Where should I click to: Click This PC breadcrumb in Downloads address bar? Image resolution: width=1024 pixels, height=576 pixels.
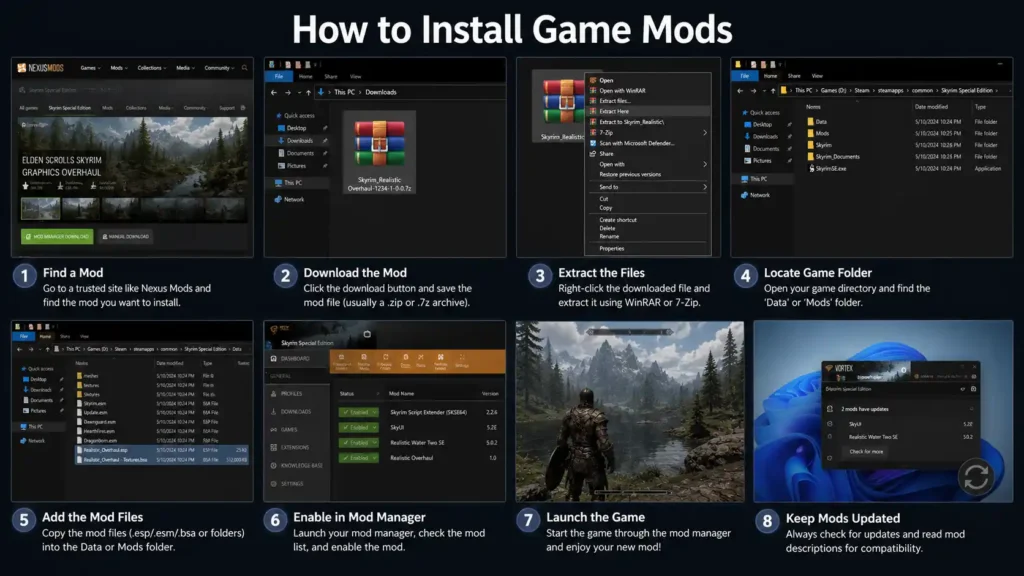click(x=344, y=93)
